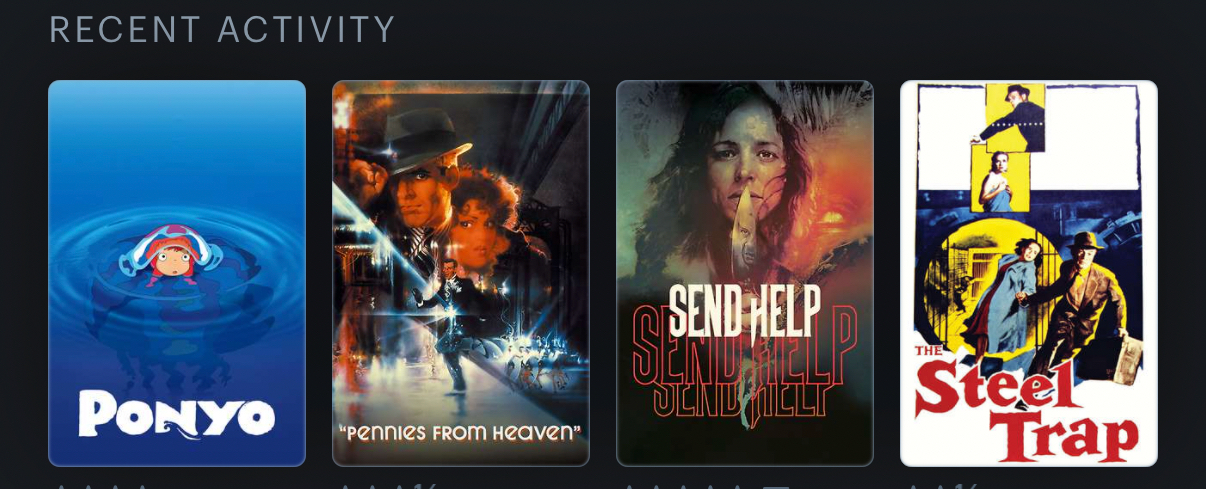The image size is (1206, 489).
Task: Open the Pennies from Heaven poster
Action: click(461, 273)
